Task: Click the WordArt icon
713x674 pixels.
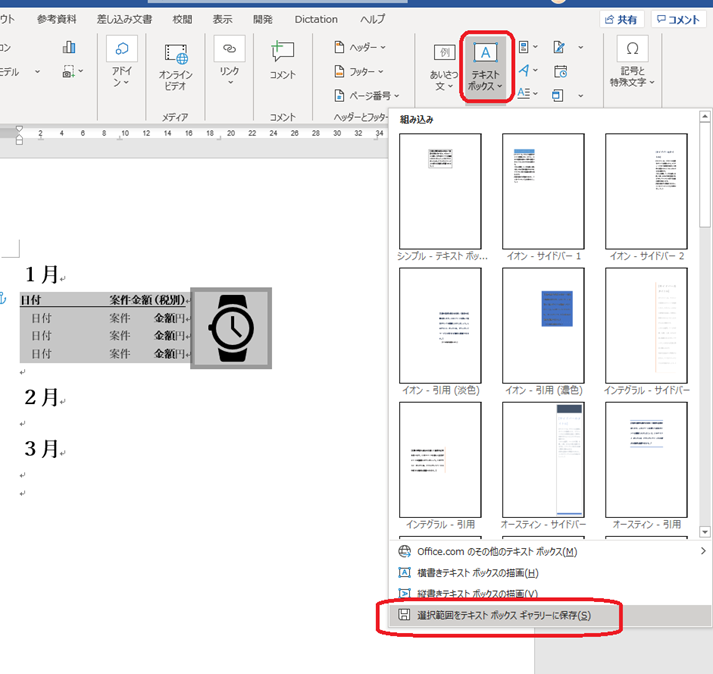Action: point(524,70)
